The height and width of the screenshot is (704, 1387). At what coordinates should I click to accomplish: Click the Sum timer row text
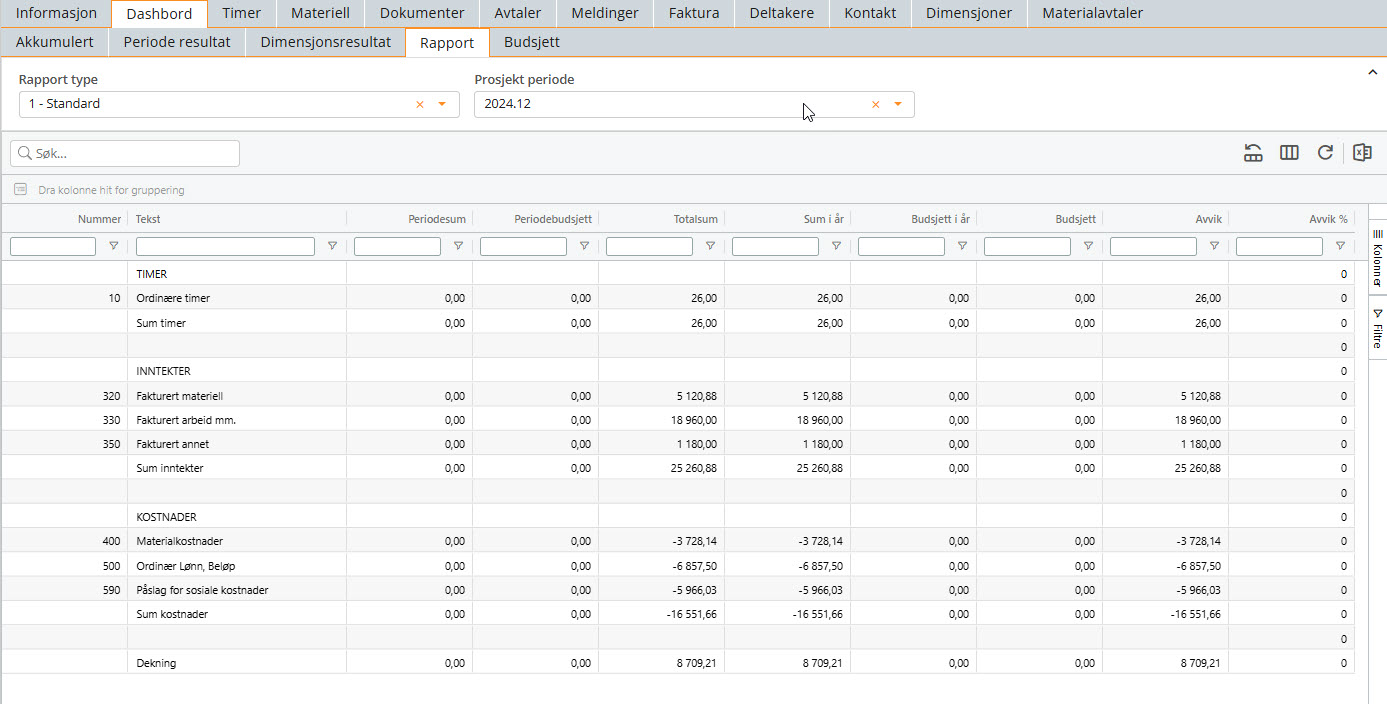[x=161, y=323]
